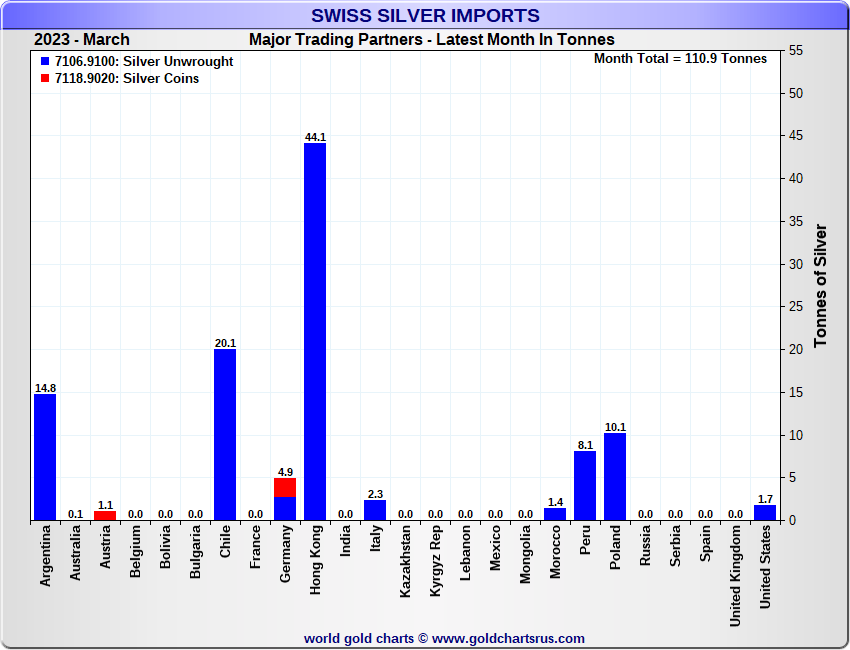Click the 'Tonnes of Silver' axis title
Image resolution: width=850 pixels, height=650 pixels.
pyautogui.click(x=820, y=286)
